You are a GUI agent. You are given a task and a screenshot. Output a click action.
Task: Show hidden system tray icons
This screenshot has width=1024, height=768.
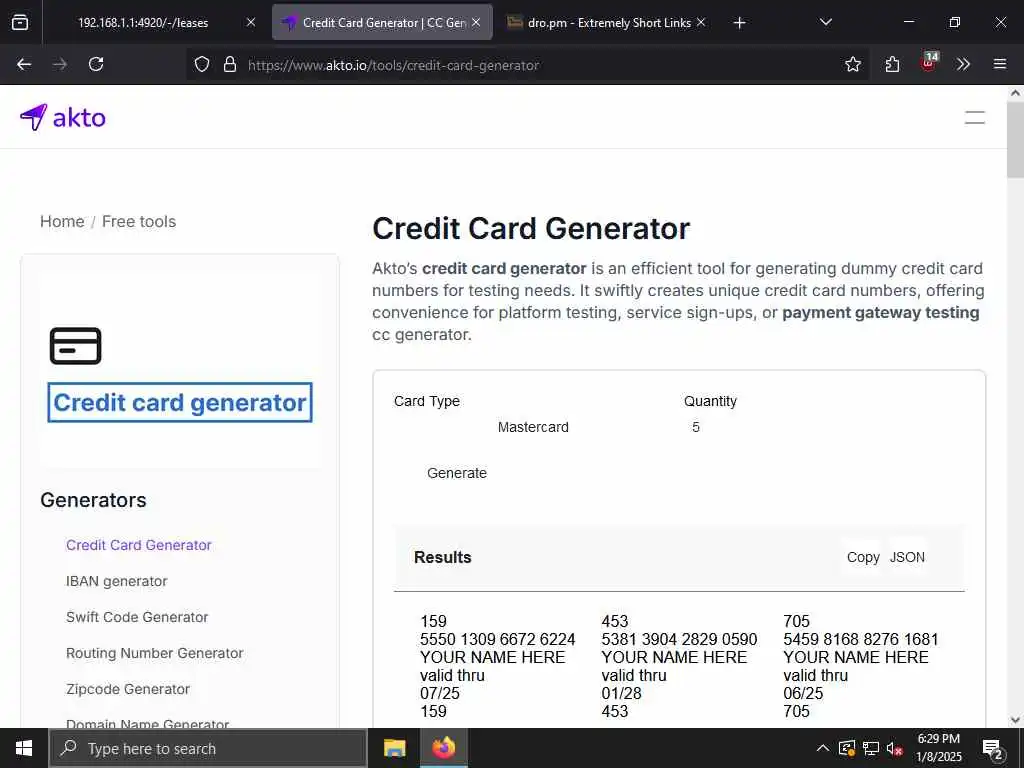click(823, 748)
